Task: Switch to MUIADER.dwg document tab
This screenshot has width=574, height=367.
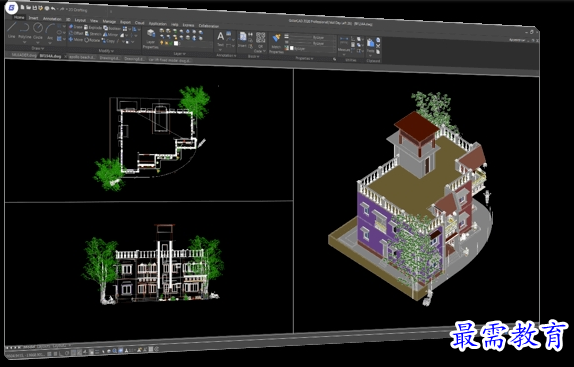Action: click(x=24, y=55)
